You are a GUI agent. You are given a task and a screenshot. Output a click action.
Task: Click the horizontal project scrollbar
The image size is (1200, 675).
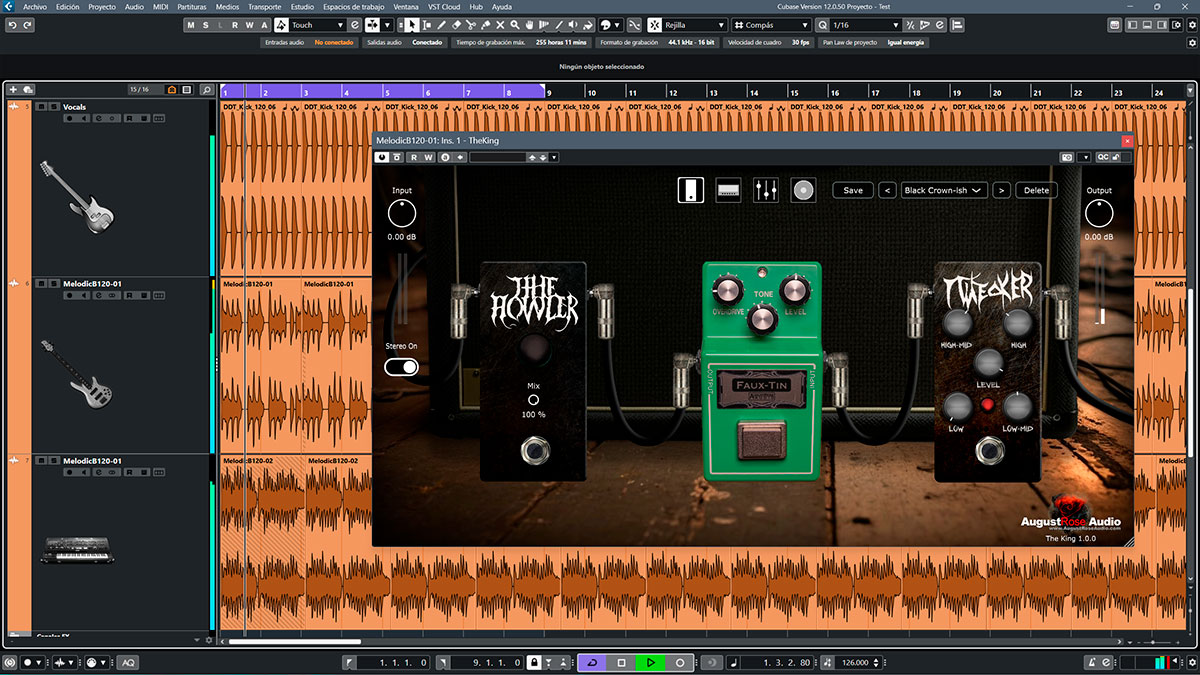[295, 642]
